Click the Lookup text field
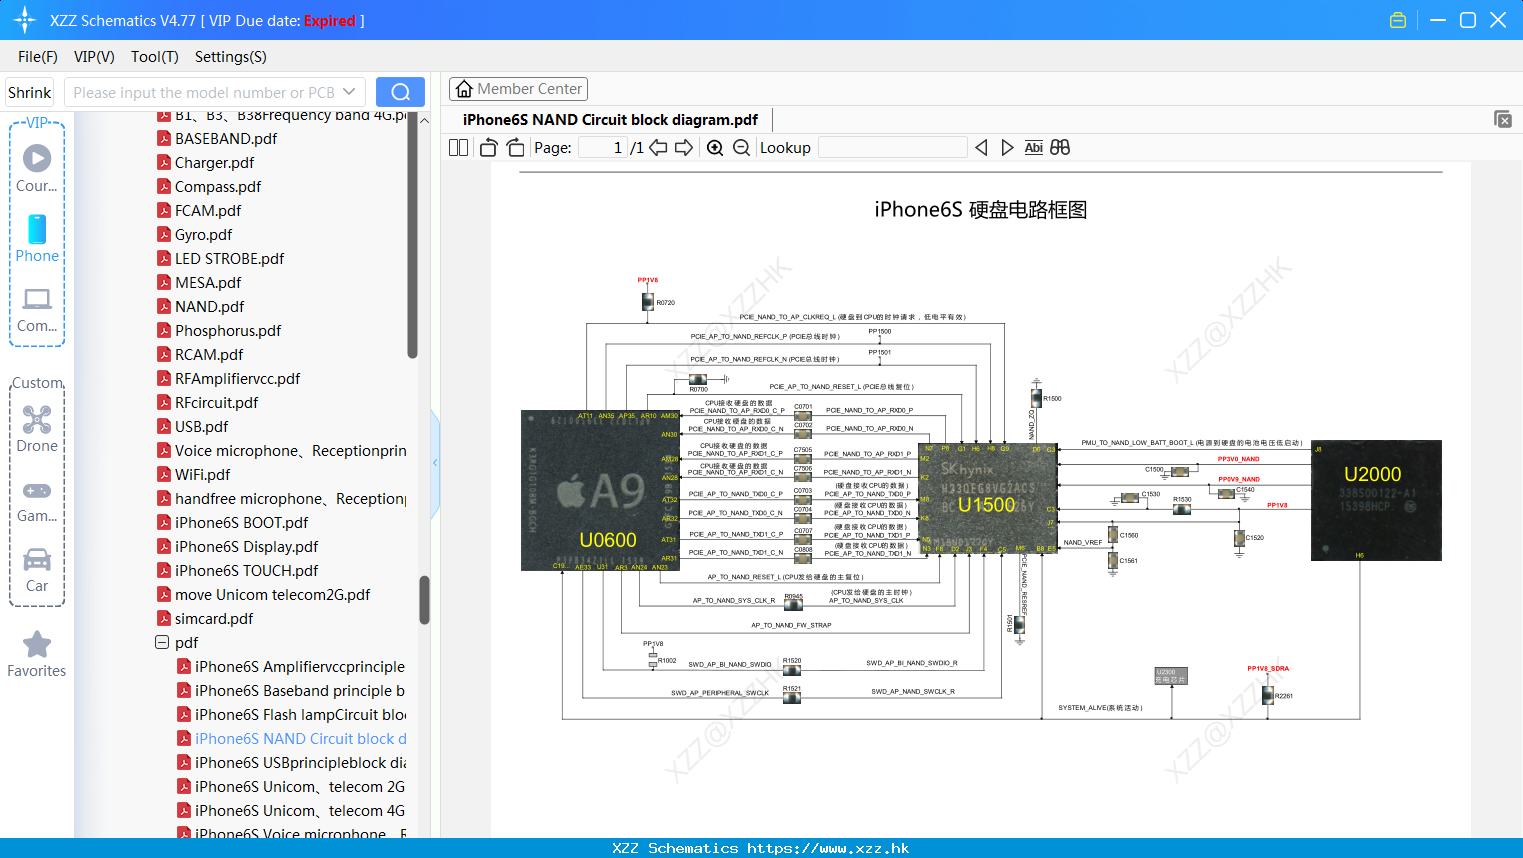 pos(892,147)
